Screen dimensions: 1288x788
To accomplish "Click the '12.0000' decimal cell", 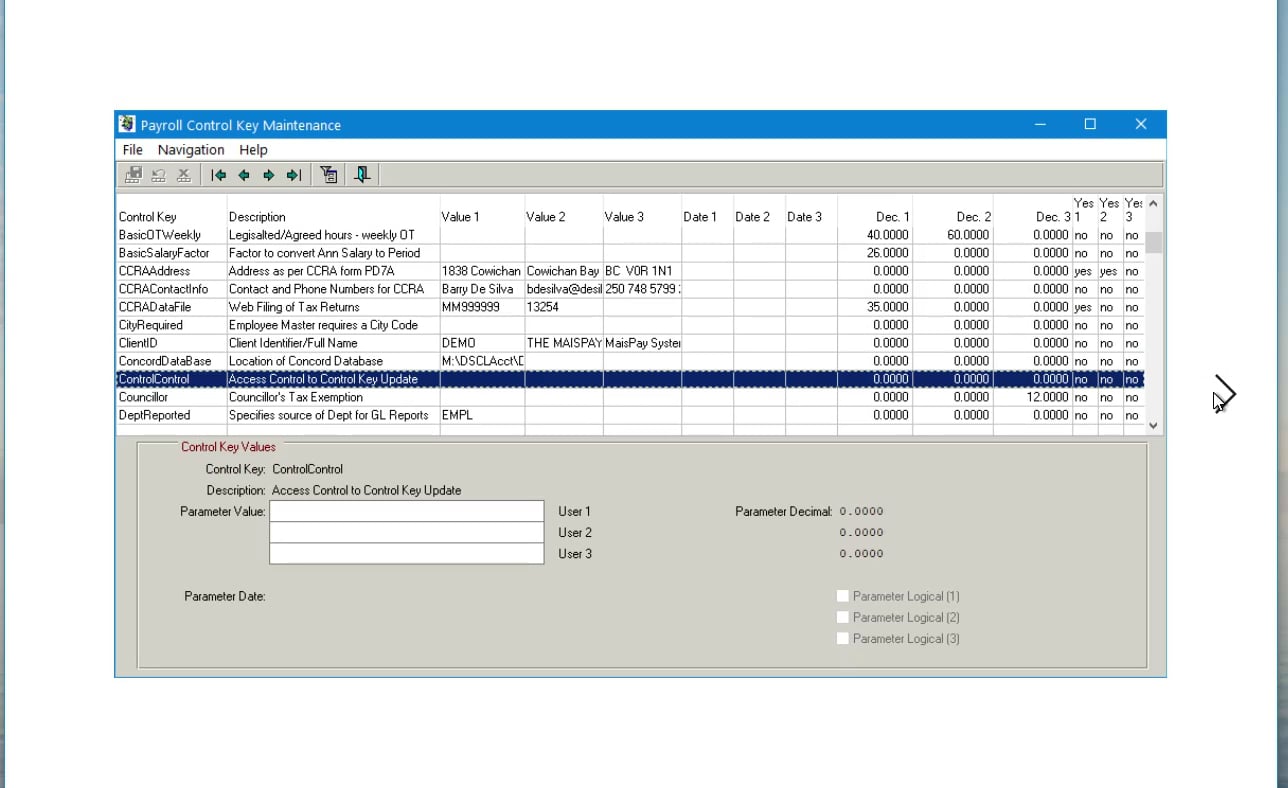I will pyautogui.click(x=1033, y=397).
